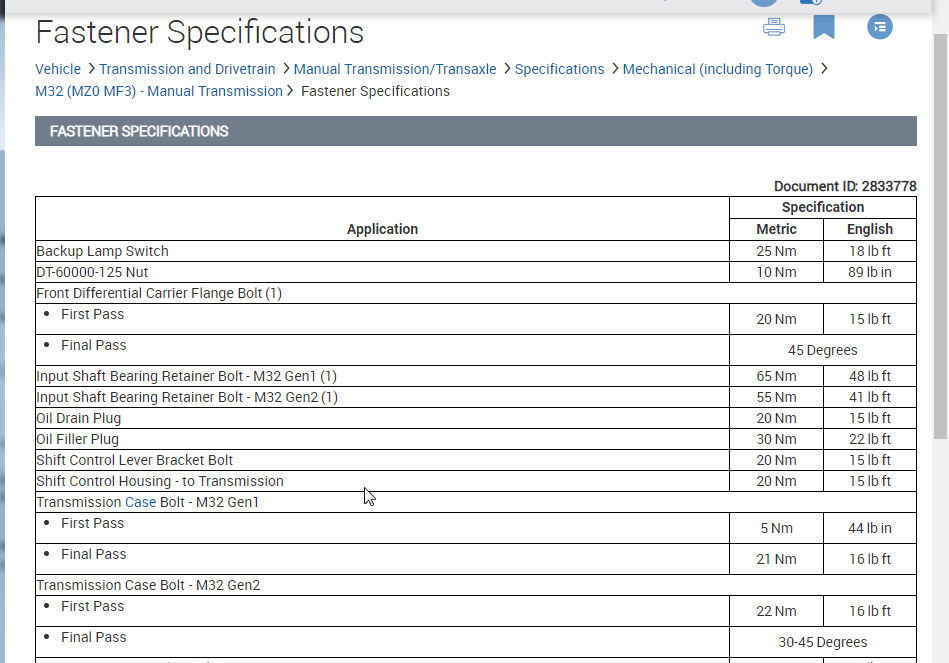Click the 22 lb ft Oil Filler value
The height and width of the screenshot is (663, 949).
[x=870, y=439]
